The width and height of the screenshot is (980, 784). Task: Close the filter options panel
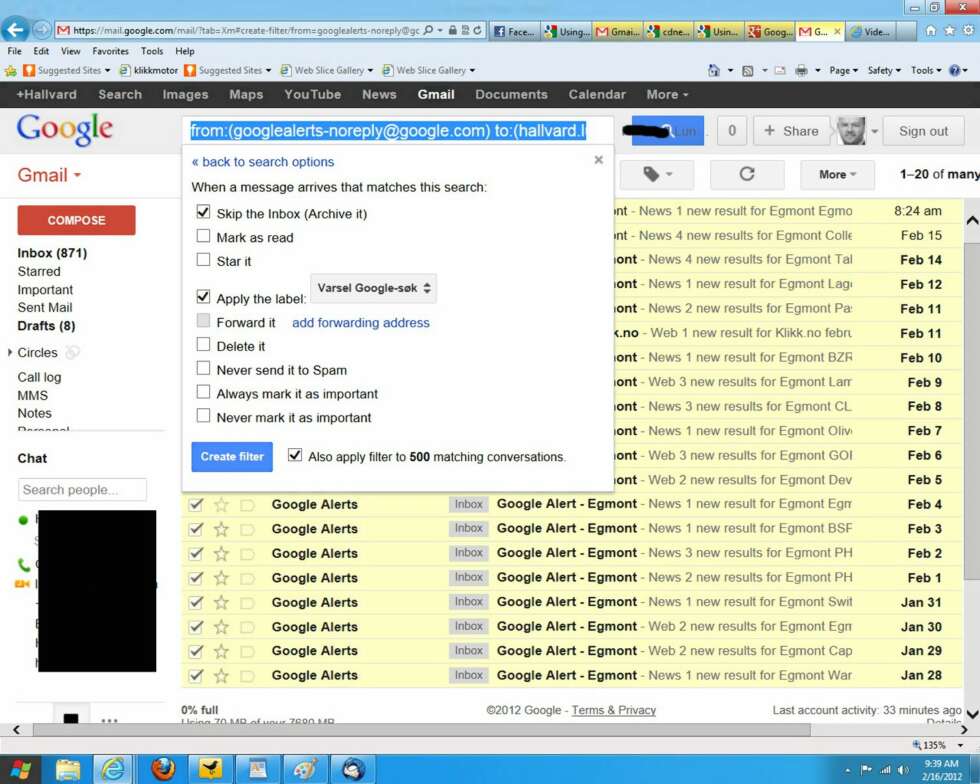pyautogui.click(x=599, y=160)
